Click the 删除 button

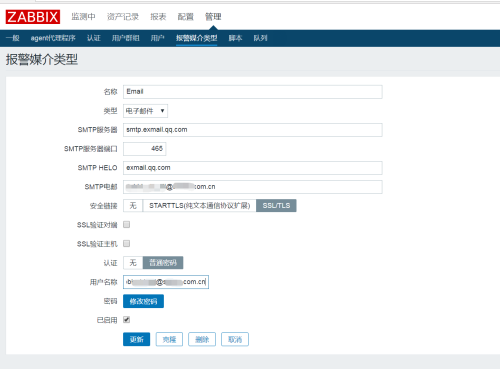tap(202, 339)
